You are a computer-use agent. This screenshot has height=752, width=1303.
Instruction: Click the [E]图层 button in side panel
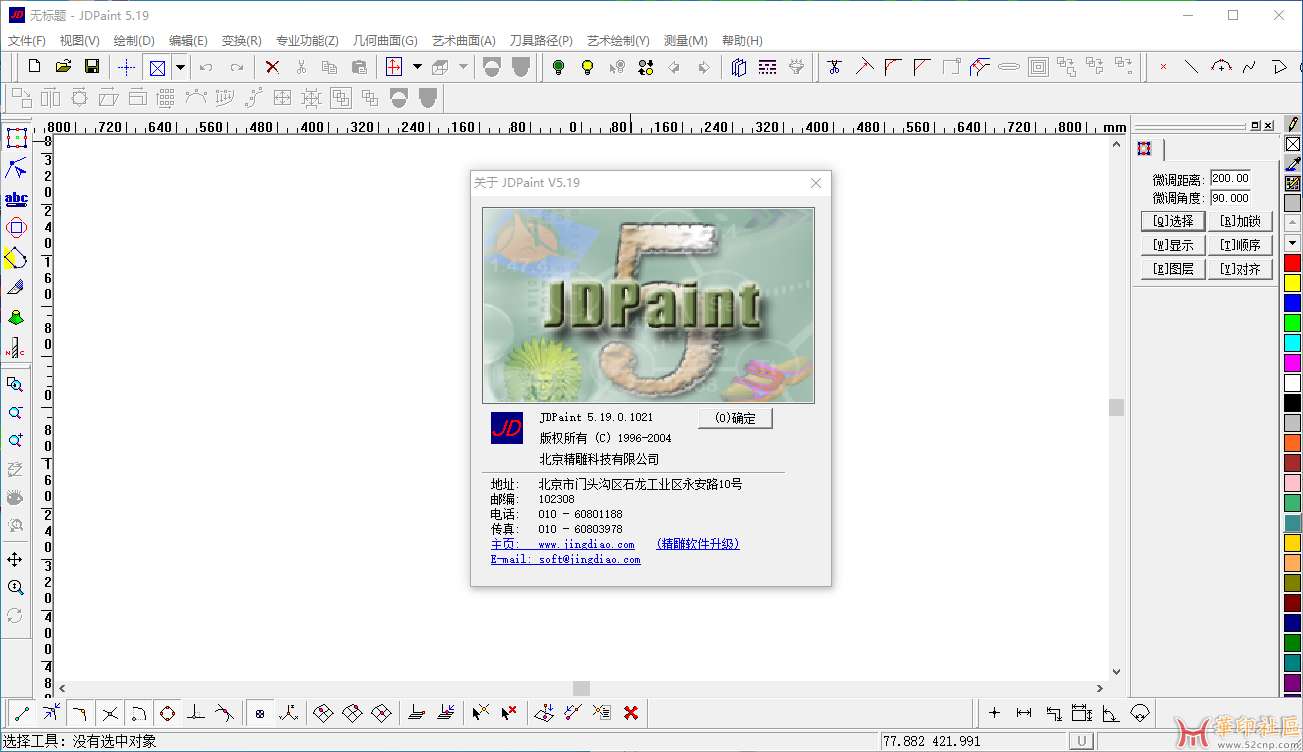(x=1173, y=269)
